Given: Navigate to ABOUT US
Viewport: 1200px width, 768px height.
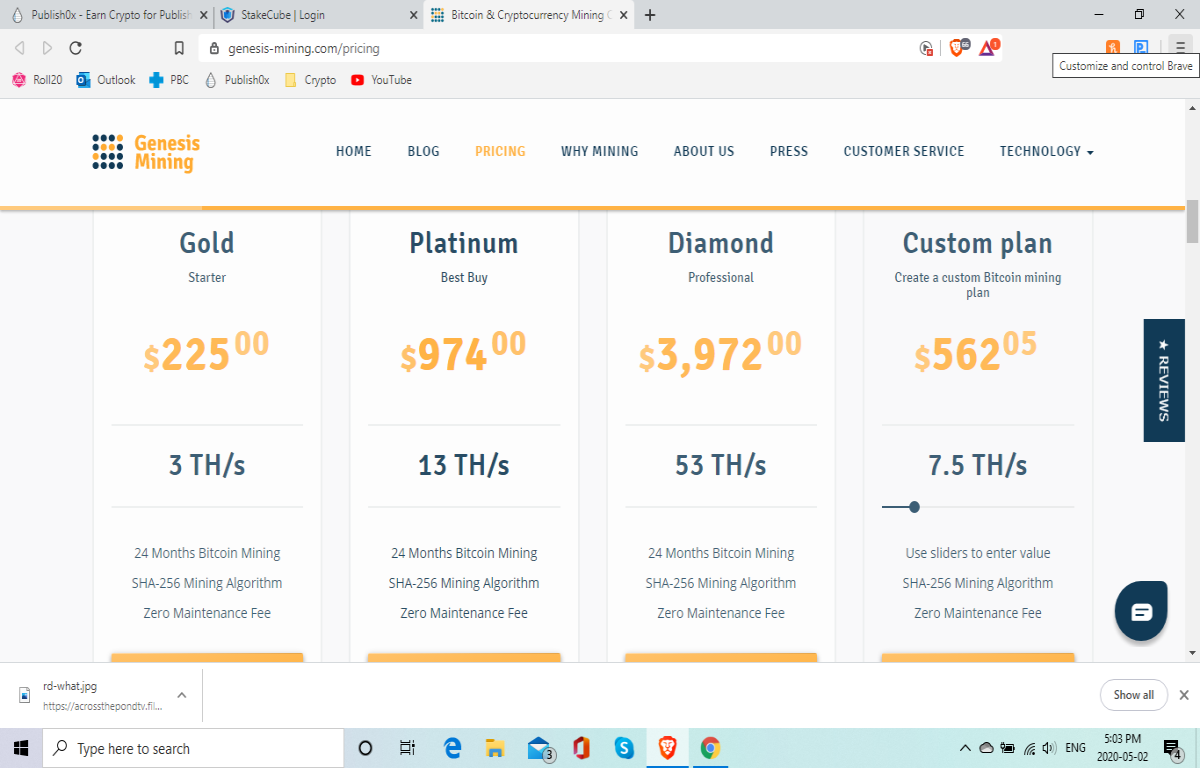Looking at the screenshot, I should point(704,151).
